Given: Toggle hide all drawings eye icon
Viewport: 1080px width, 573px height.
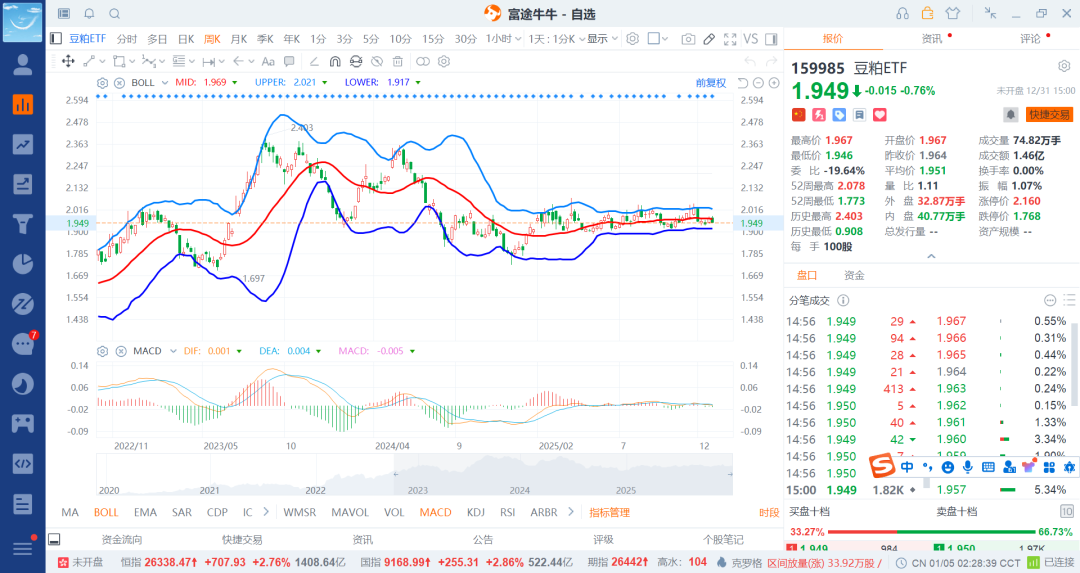Looking at the screenshot, I should [376, 61].
